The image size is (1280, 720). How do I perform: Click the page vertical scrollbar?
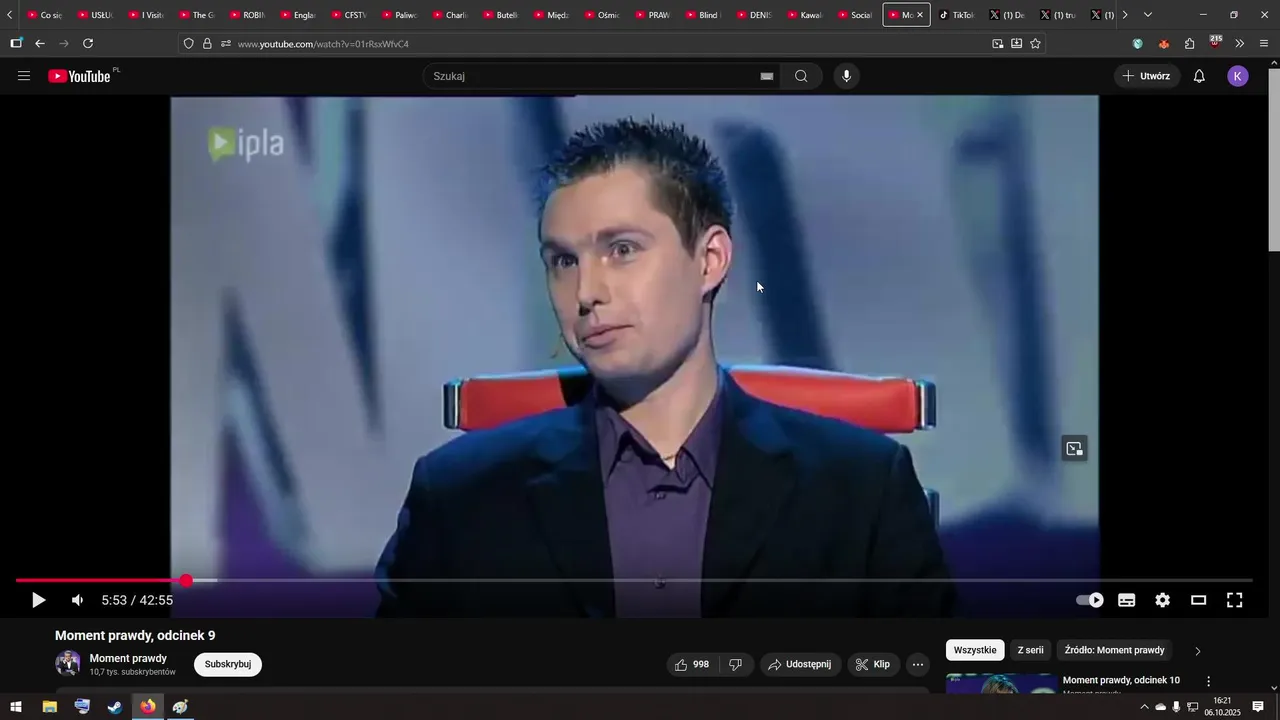point(1273,160)
